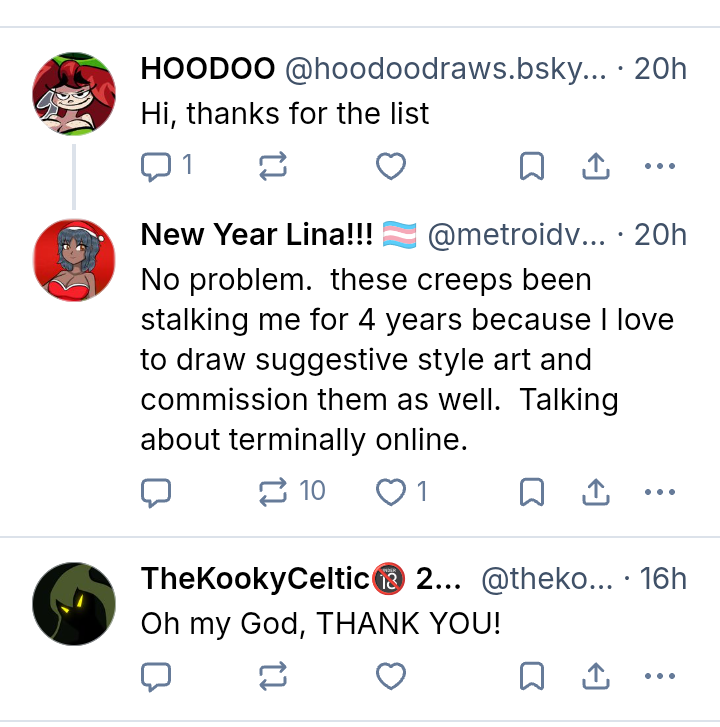Reply to HOODOO's post
720x727 pixels.
coord(156,167)
